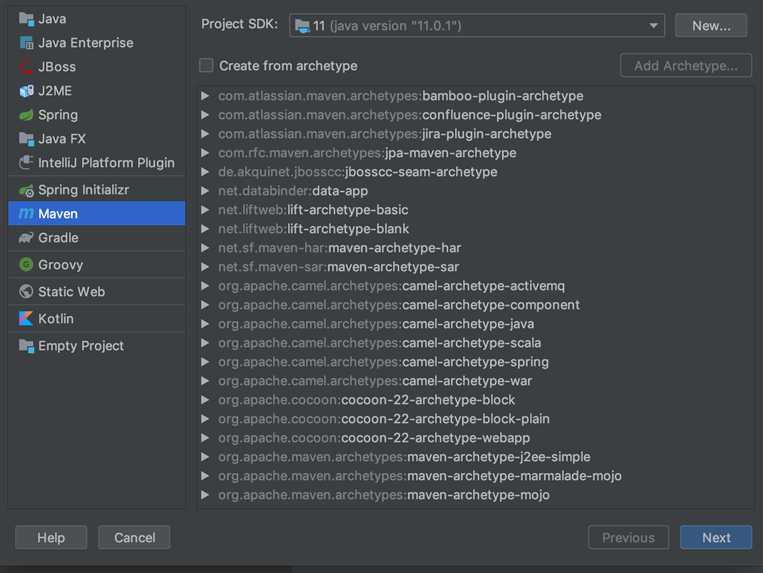Click the Maven m icon
Viewport: 763px width, 573px height.
pyautogui.click(x=26, y=214)
